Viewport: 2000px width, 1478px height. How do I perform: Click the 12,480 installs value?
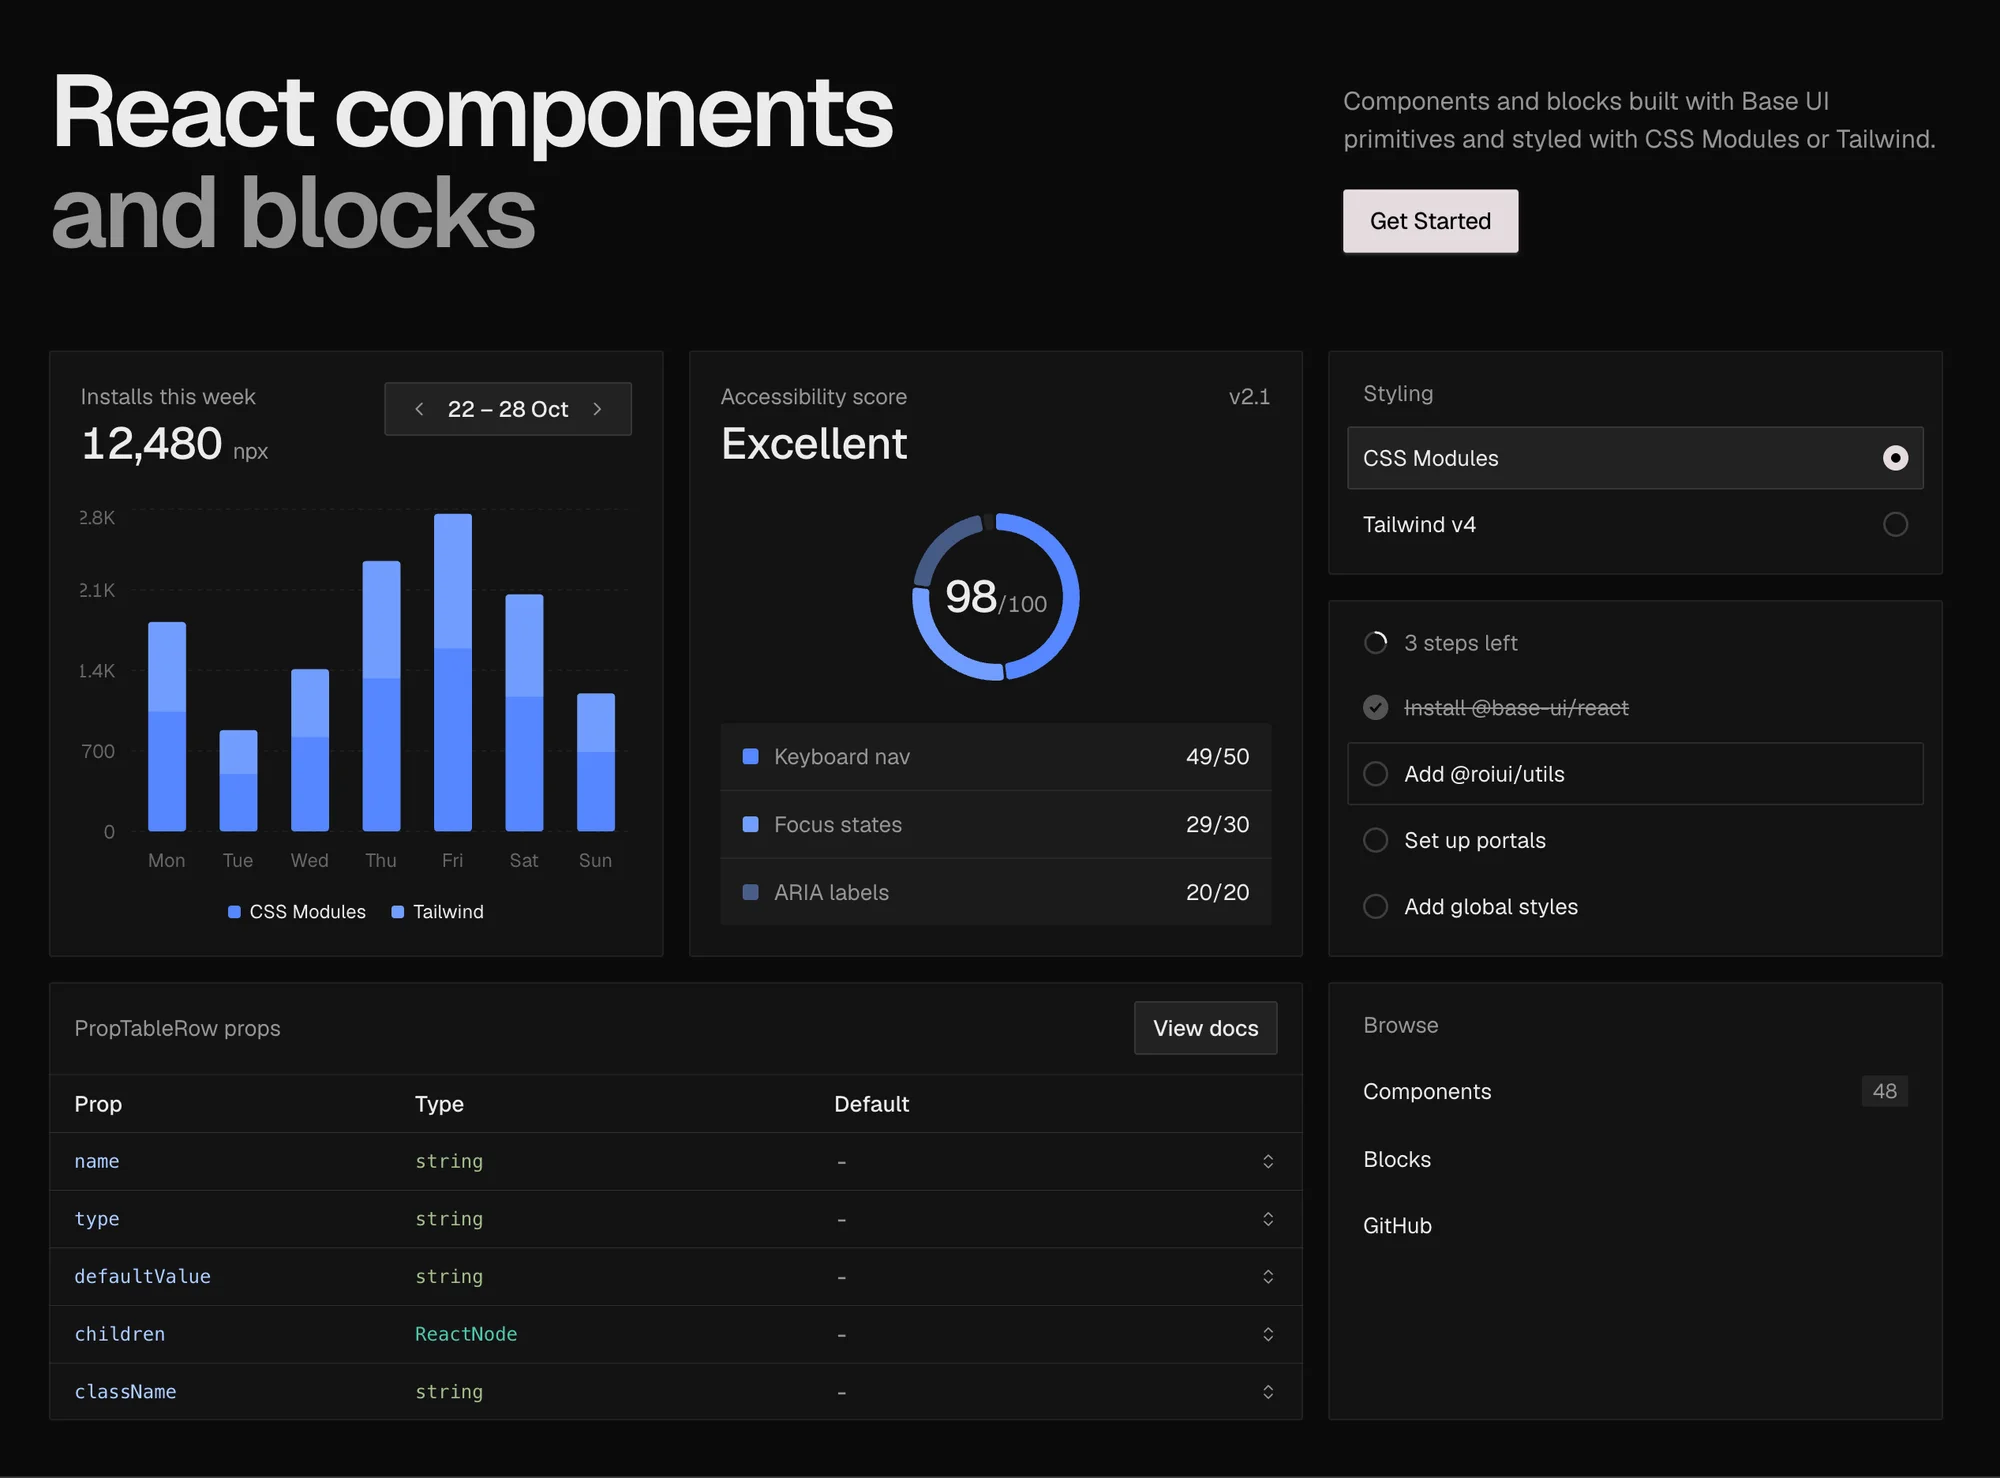pos(152,443)
